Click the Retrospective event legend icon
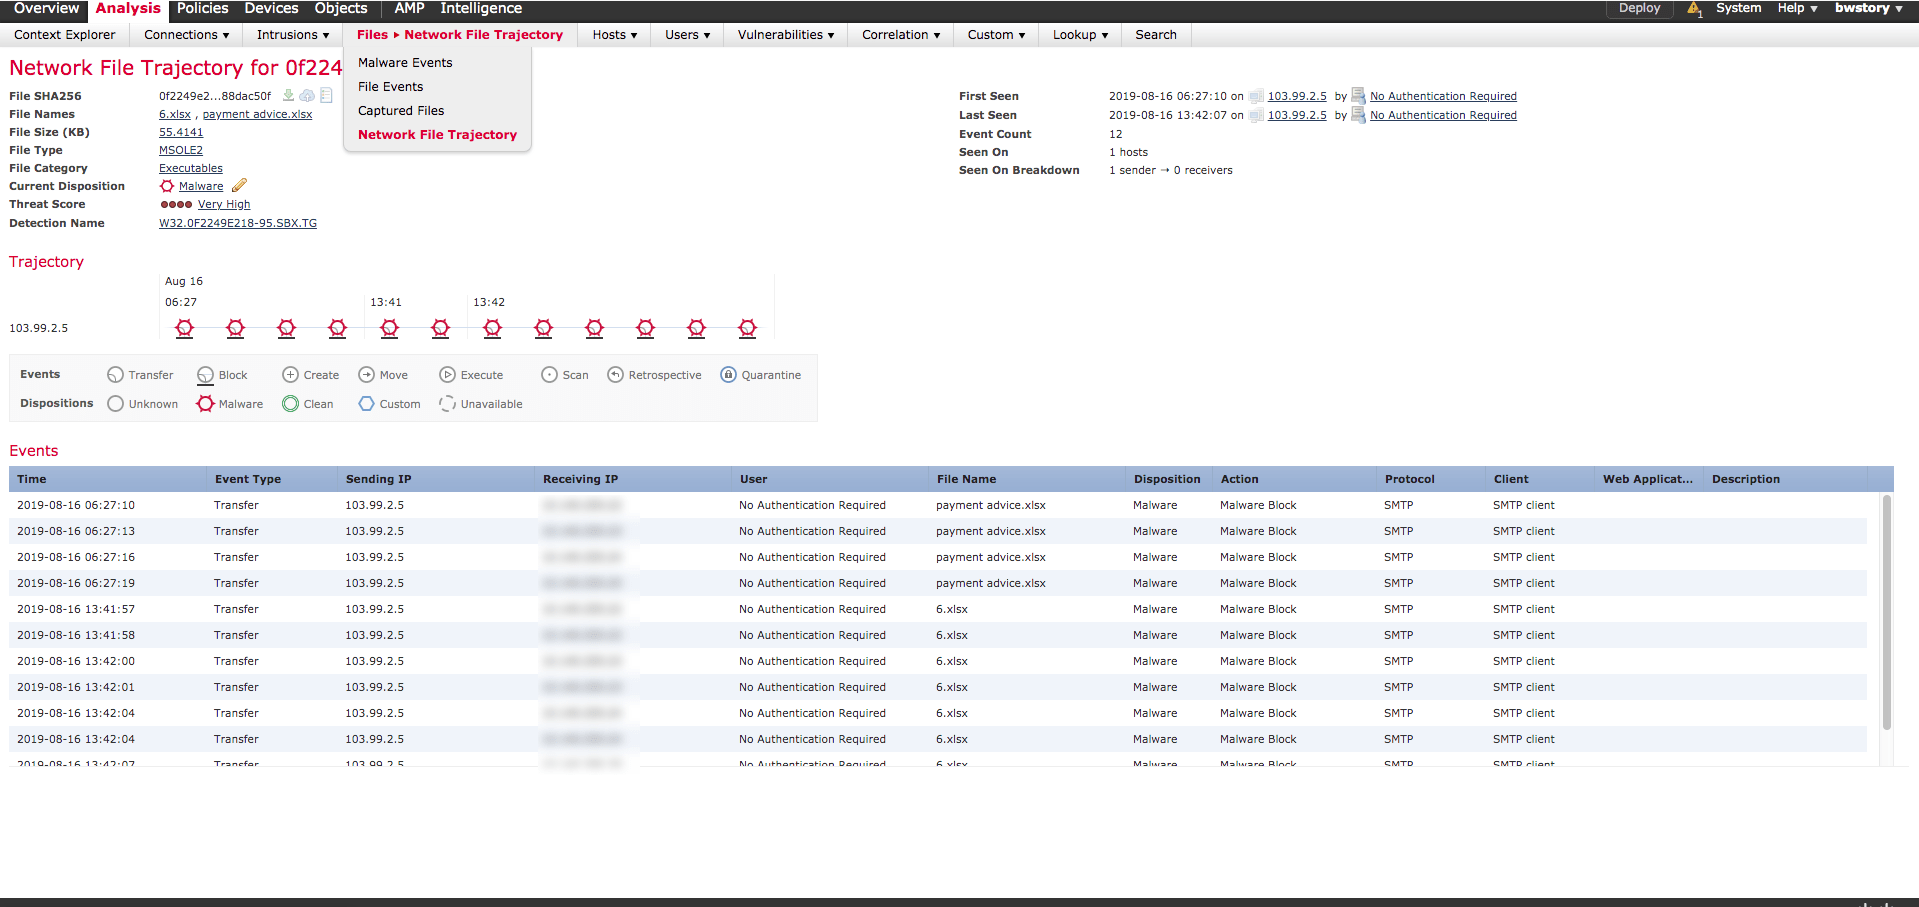 pyautogui.click(x=615, y=375)
